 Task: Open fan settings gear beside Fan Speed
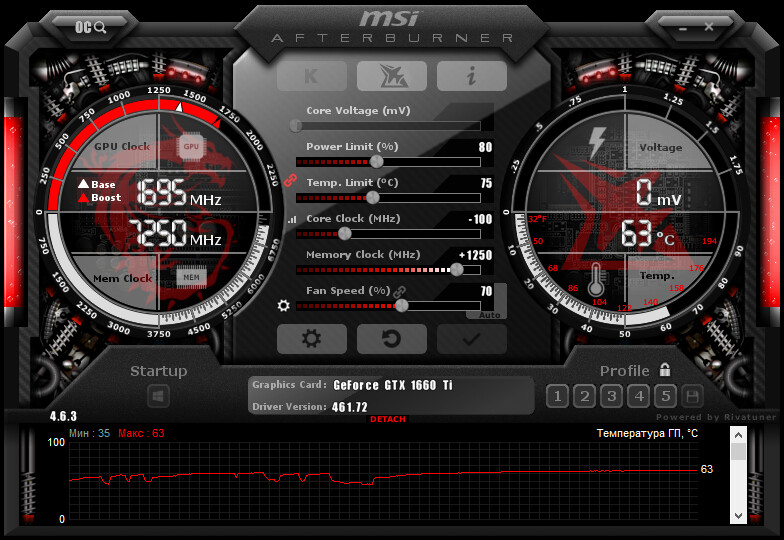tap(284, 305)
